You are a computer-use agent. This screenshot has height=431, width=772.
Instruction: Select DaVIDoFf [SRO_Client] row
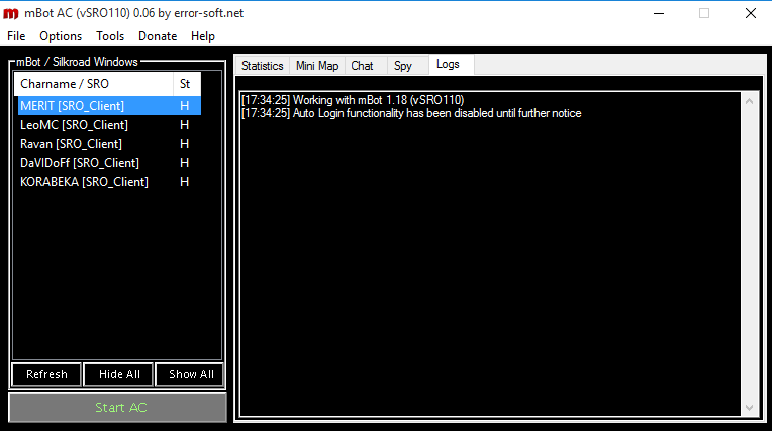[109, 163]
